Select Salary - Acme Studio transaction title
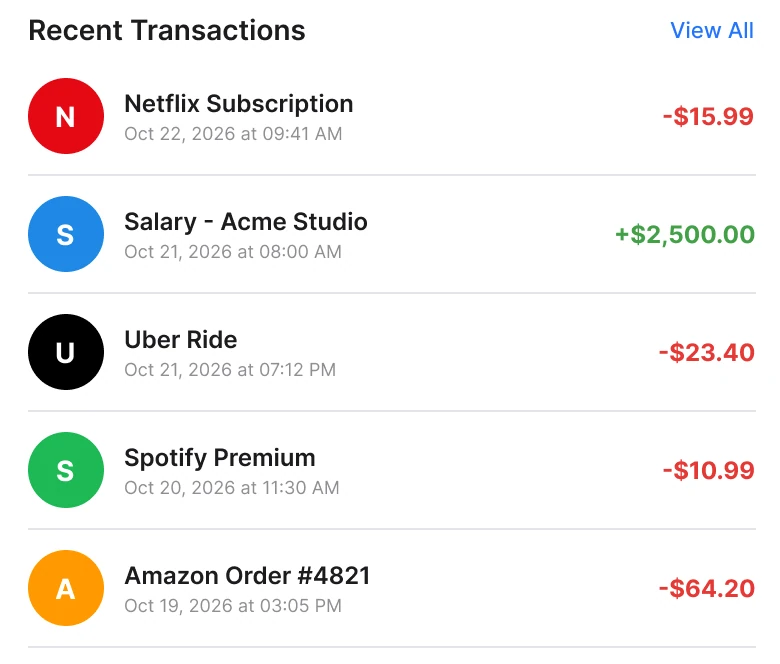780x664 pixels. tap(246, 222)
